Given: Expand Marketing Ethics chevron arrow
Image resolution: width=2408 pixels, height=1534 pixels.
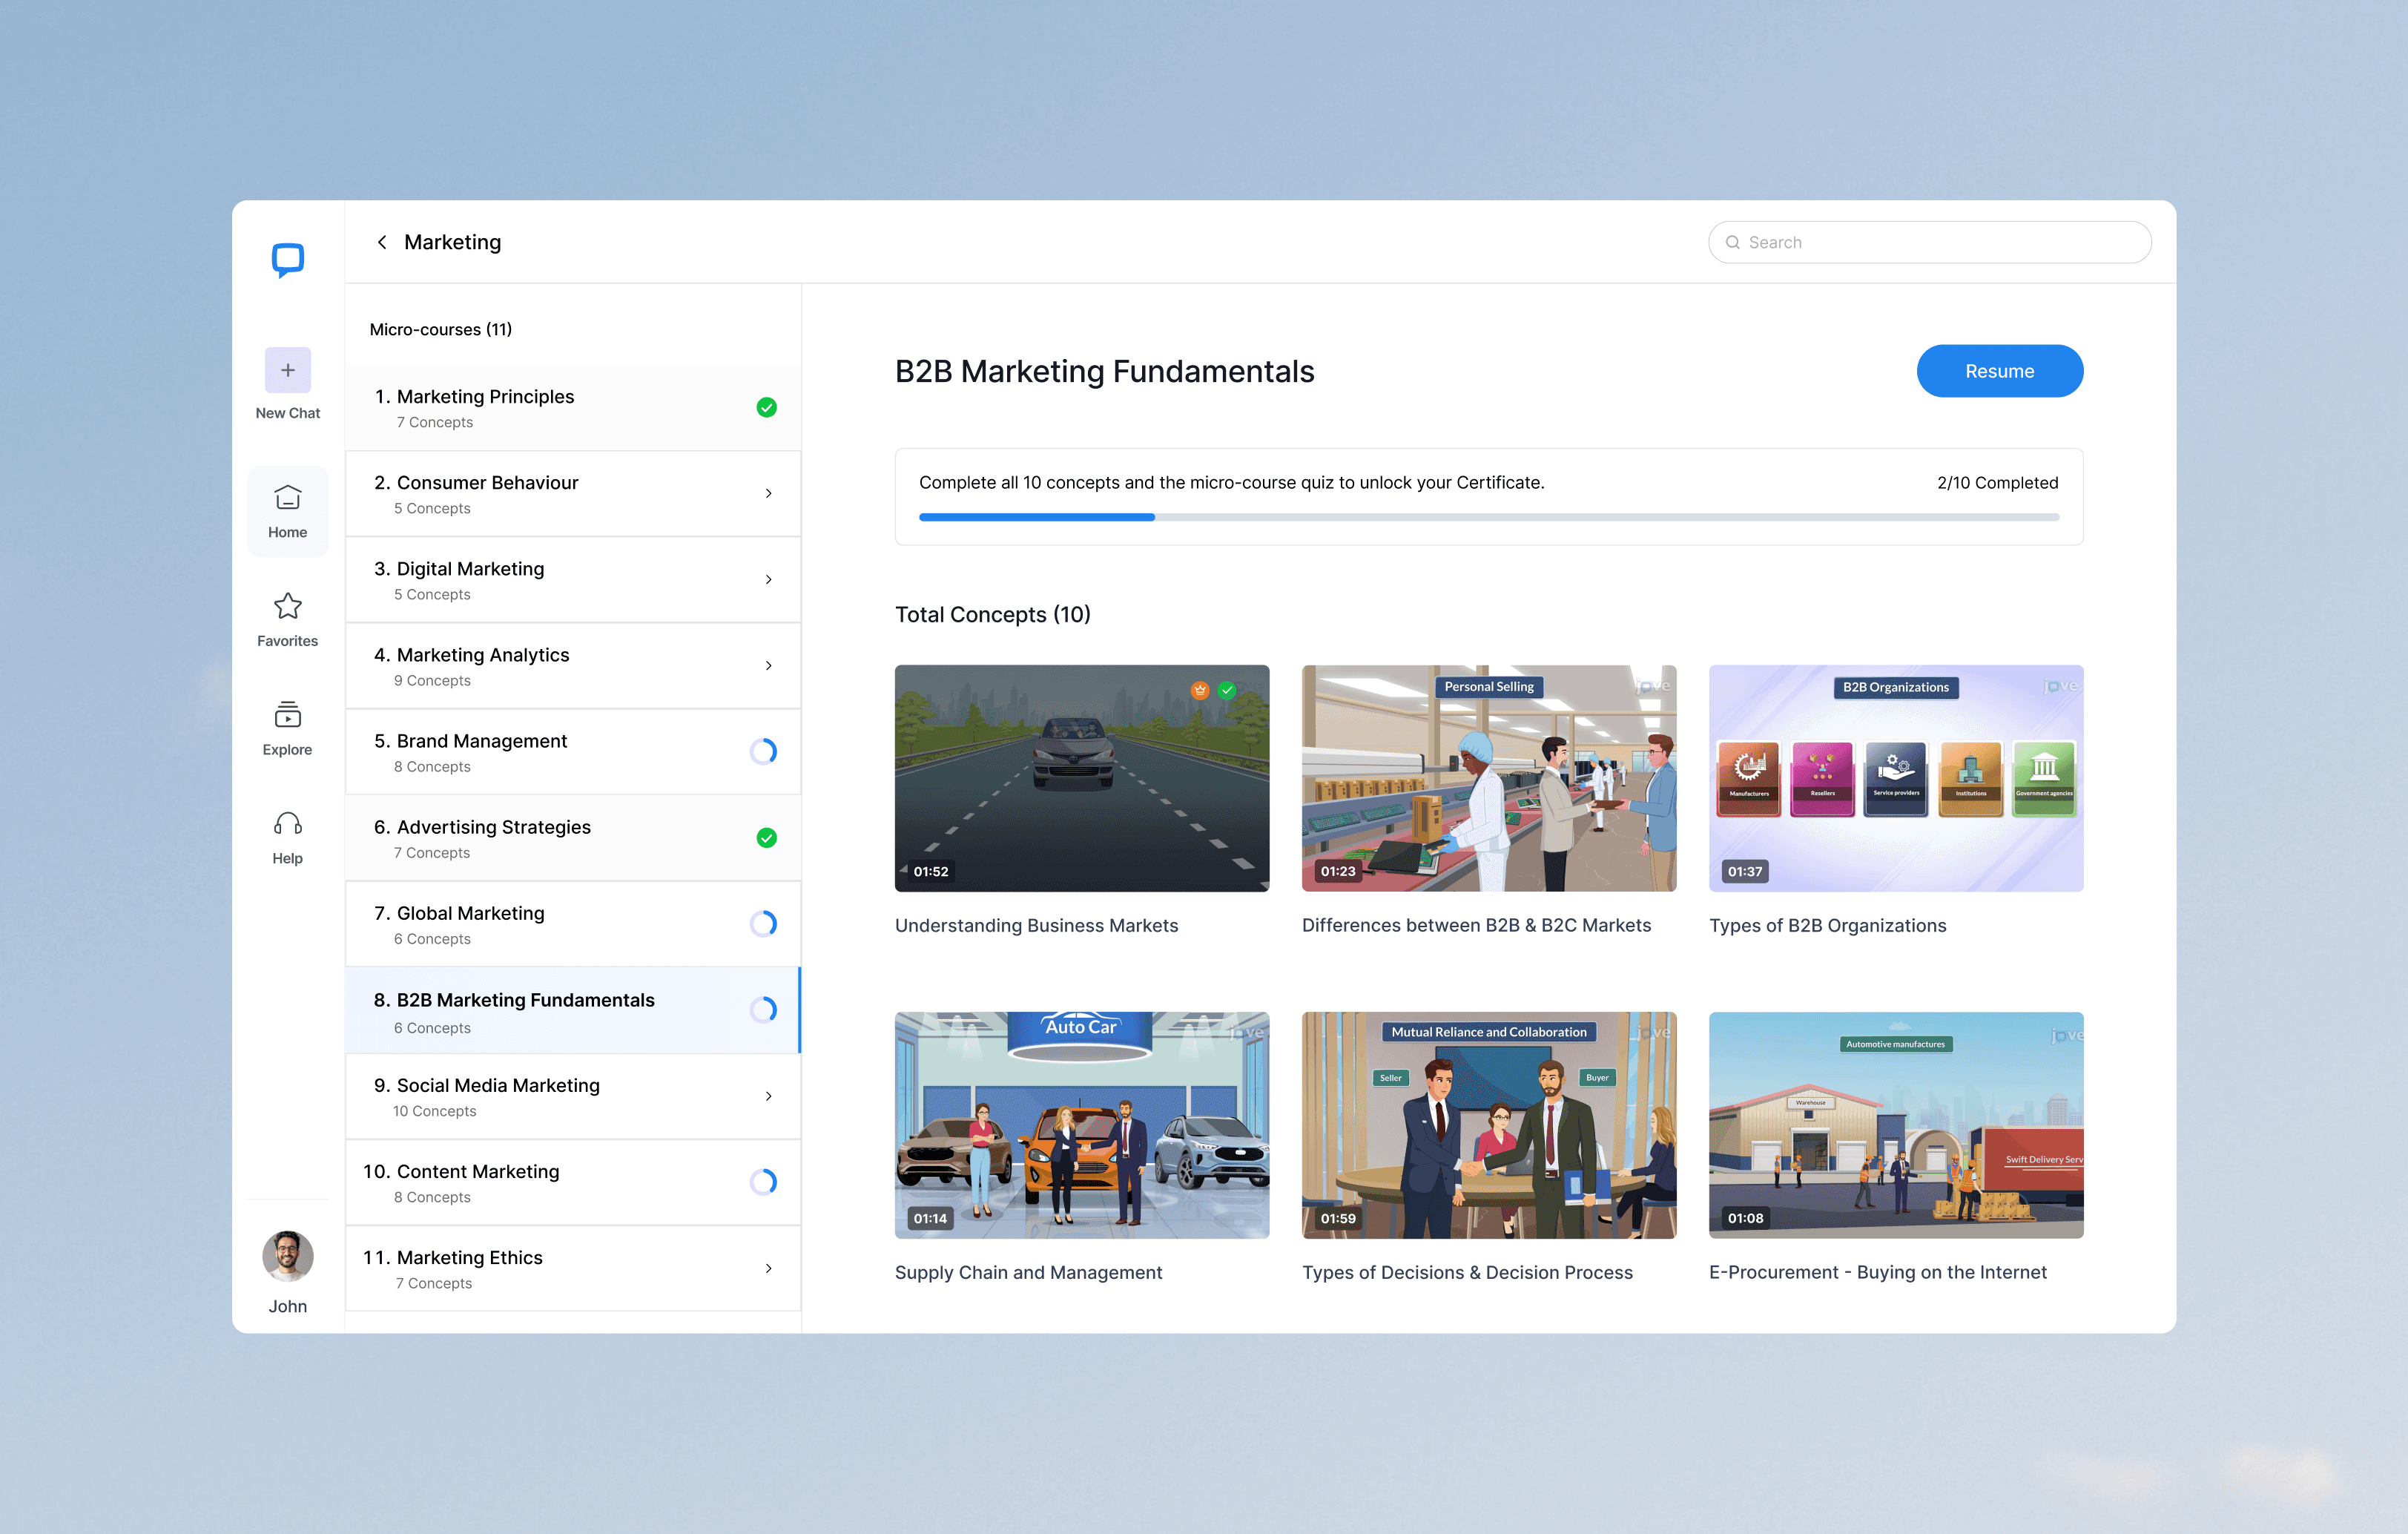Looking at the screenshot, I should point(768,1268).
